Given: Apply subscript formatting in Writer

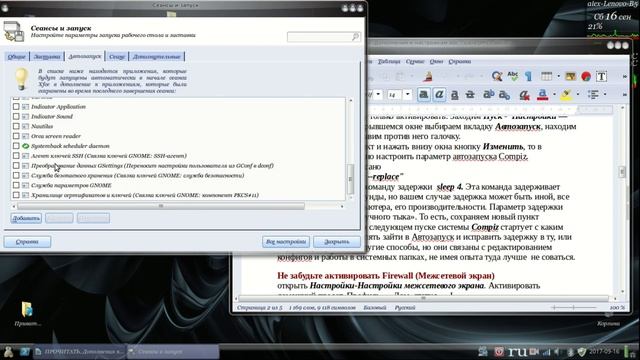Looking at the screenshot, I should (504, 95).
